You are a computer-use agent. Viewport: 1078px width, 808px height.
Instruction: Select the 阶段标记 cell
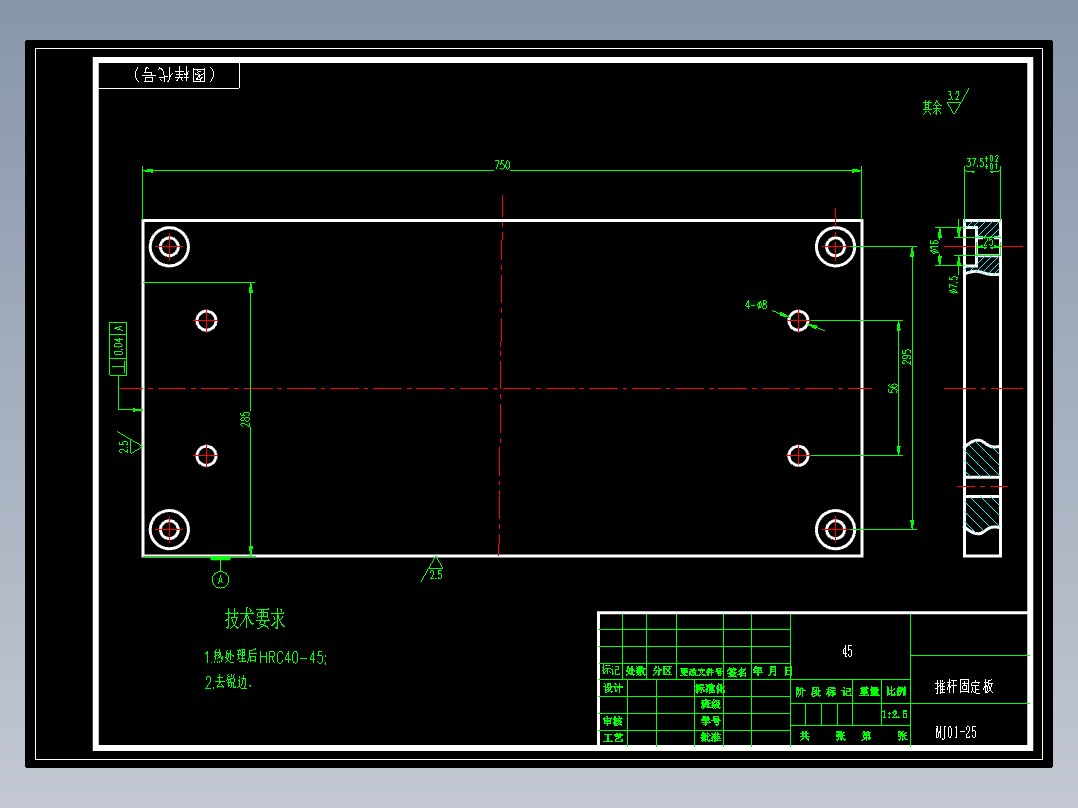pyautogui.click(x=823, y=691)
